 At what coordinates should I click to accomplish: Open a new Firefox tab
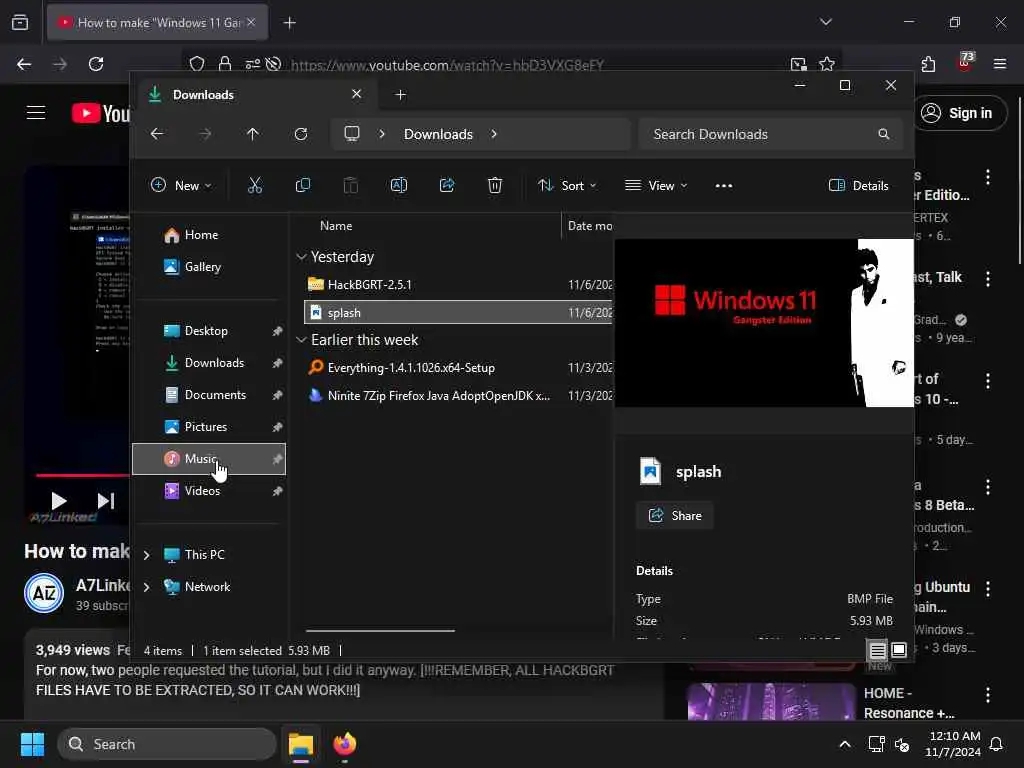pos(289,23)
